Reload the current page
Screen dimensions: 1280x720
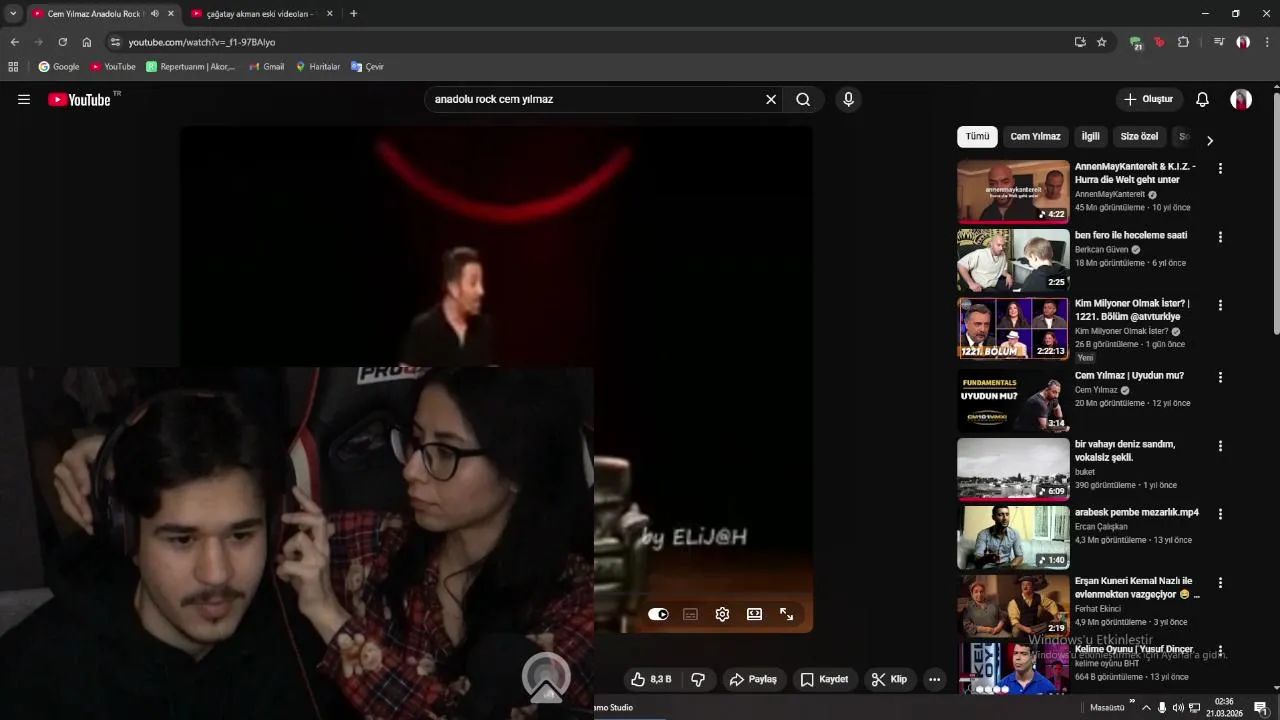pyautogui.click(x=63, y=42)
